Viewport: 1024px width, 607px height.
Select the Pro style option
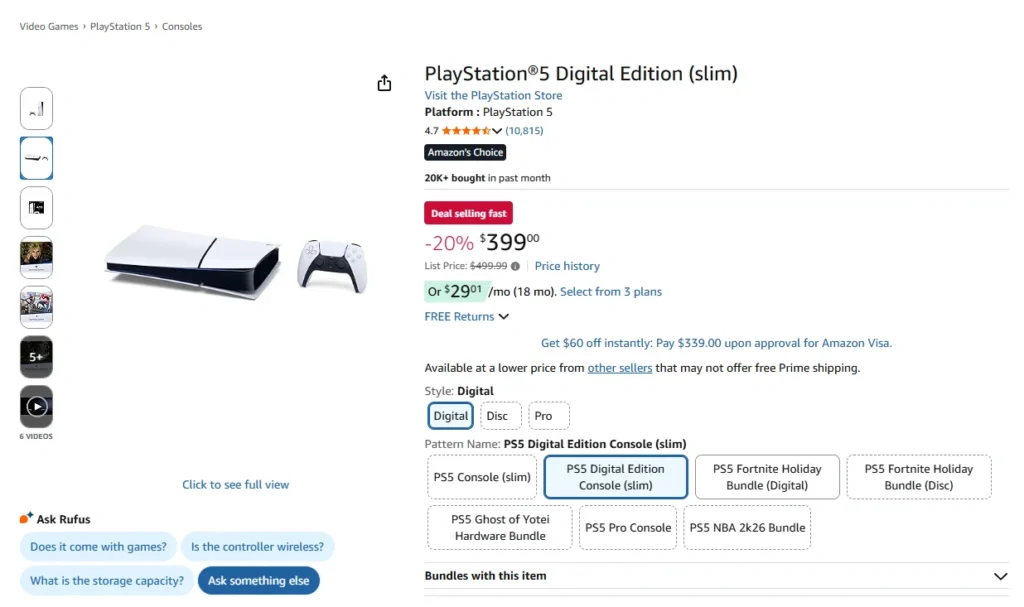pyautogui.click(x=547, y=415)
